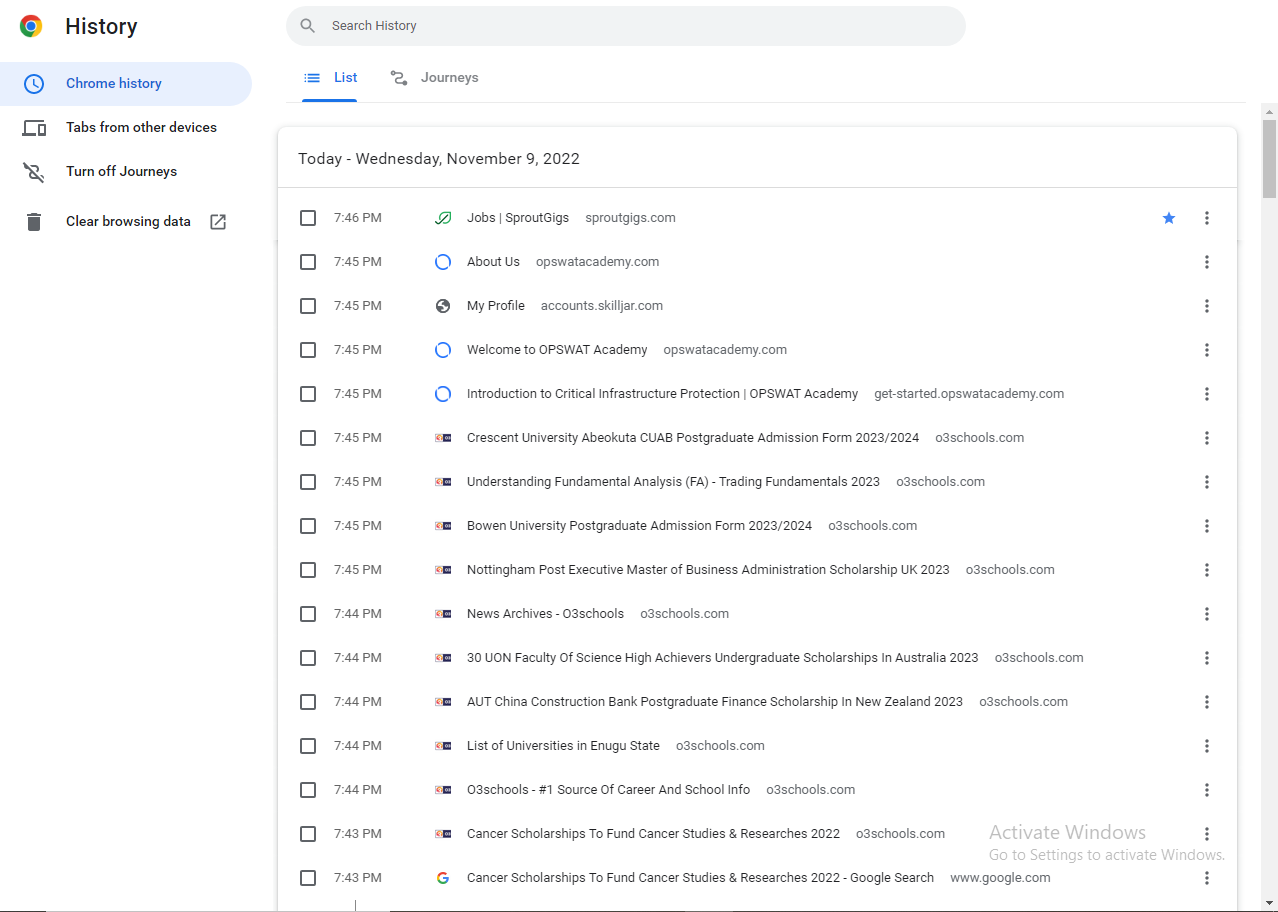The height and width of the screenshot is (912, 1278).
Task: Open the Jobs | SproutGigs link
Action: tap(518, 218)
